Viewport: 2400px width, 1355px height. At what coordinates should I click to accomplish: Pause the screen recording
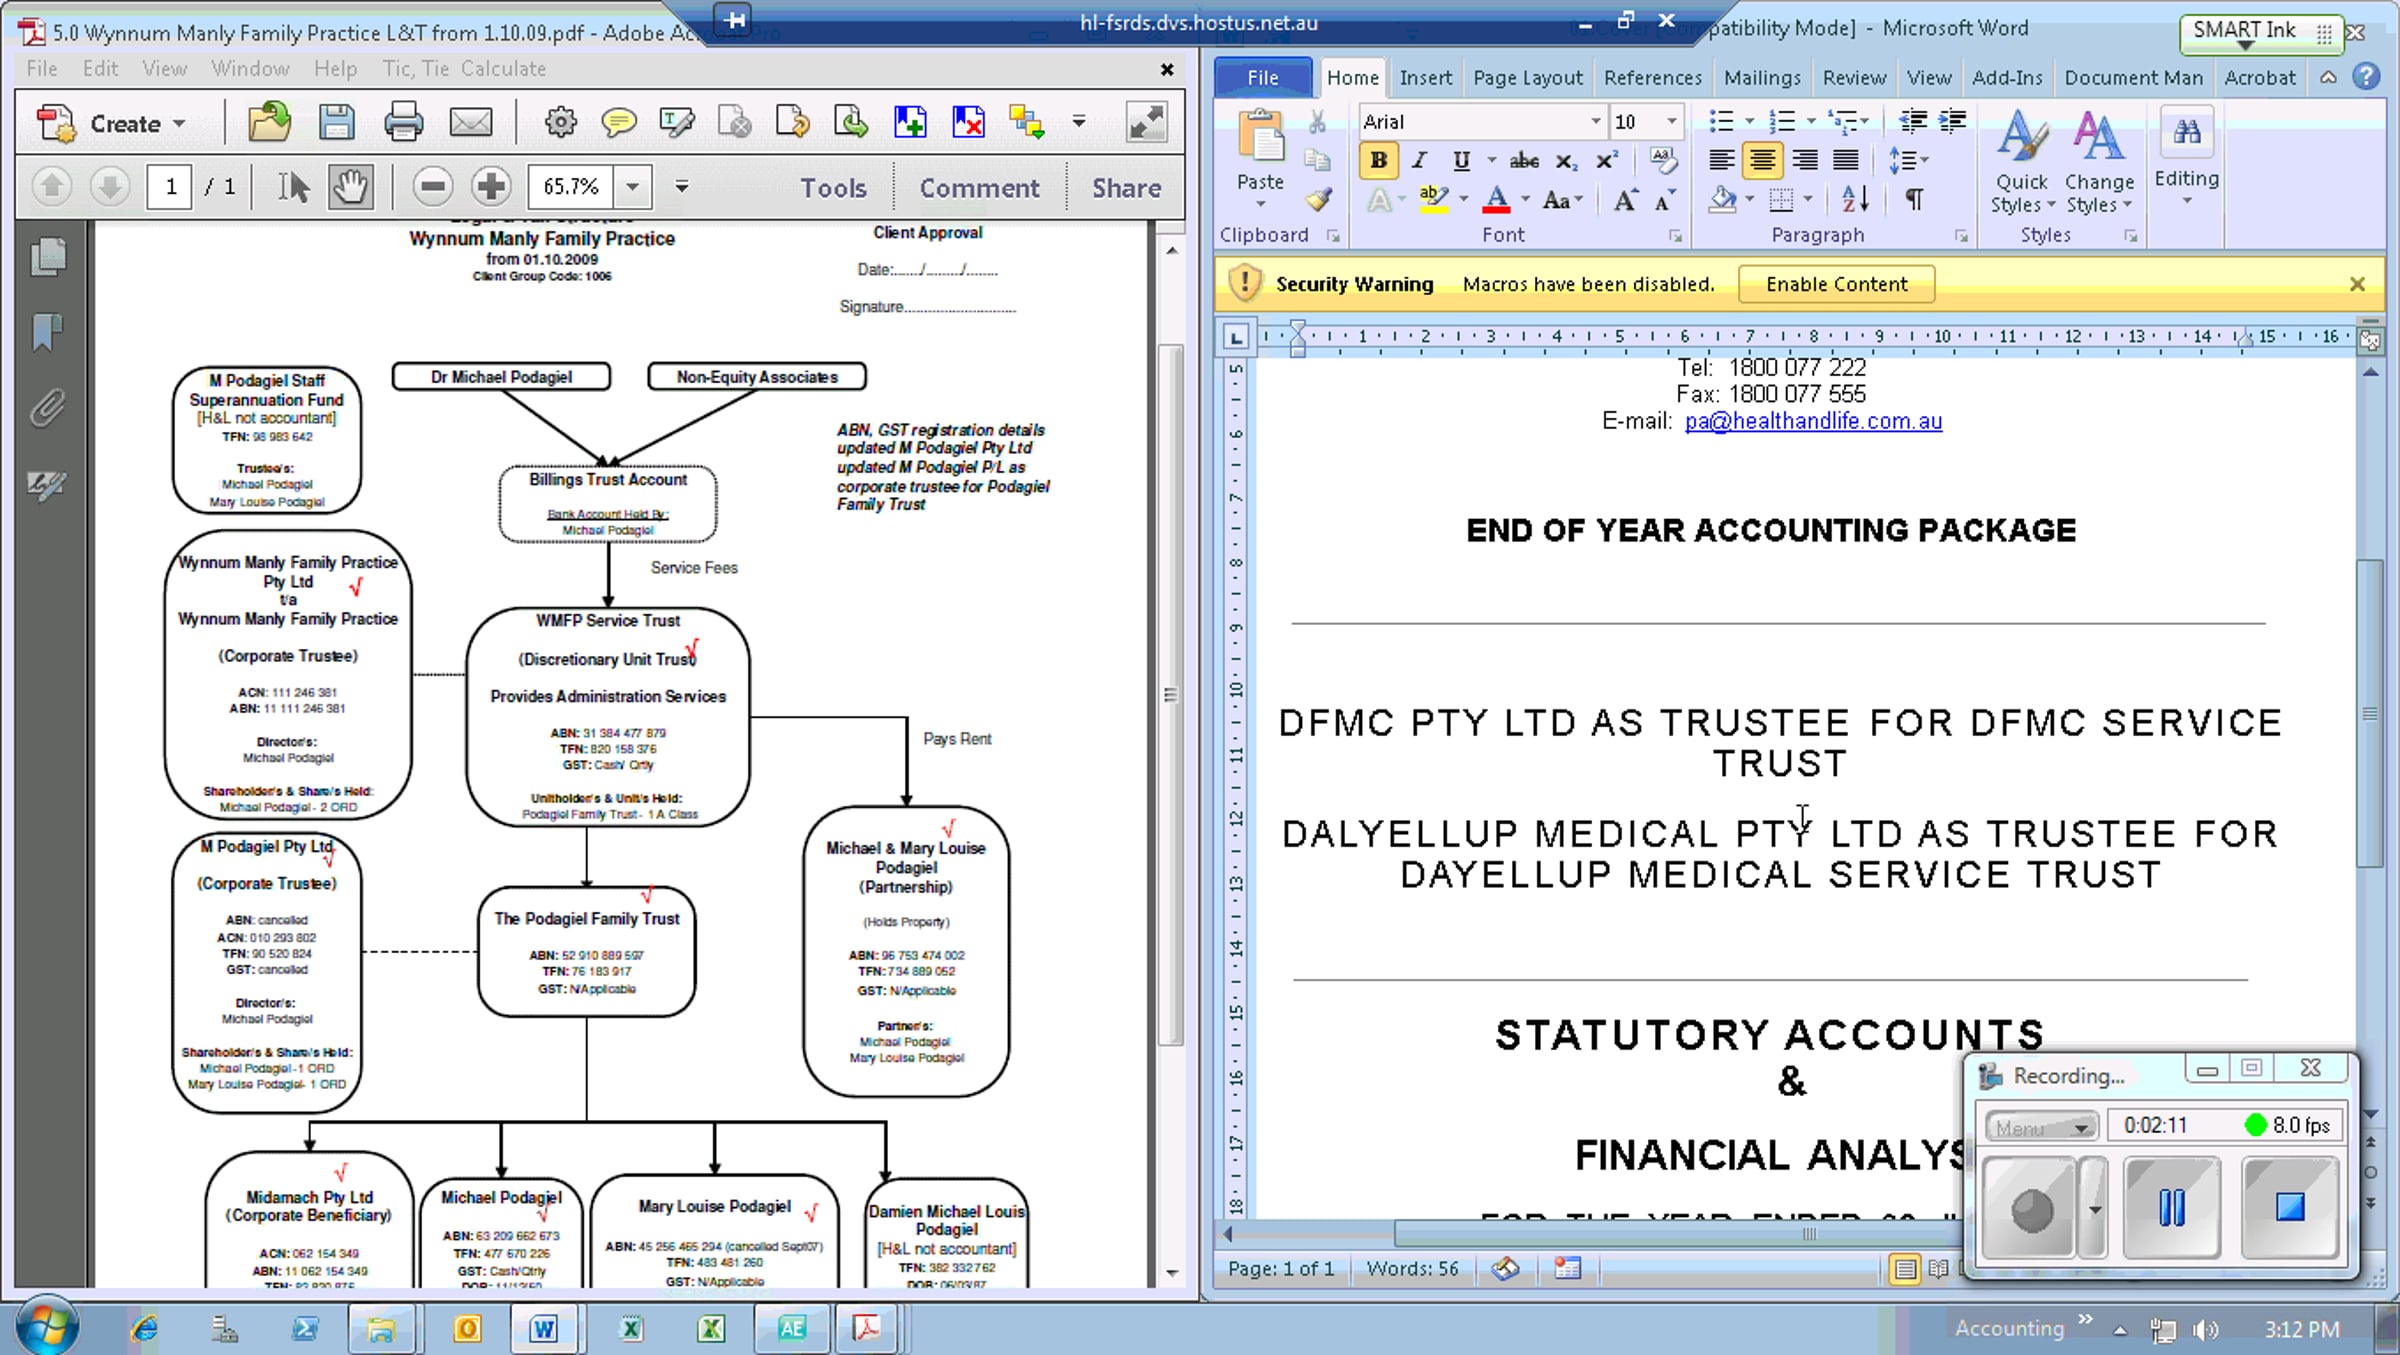point(2171,1207)
